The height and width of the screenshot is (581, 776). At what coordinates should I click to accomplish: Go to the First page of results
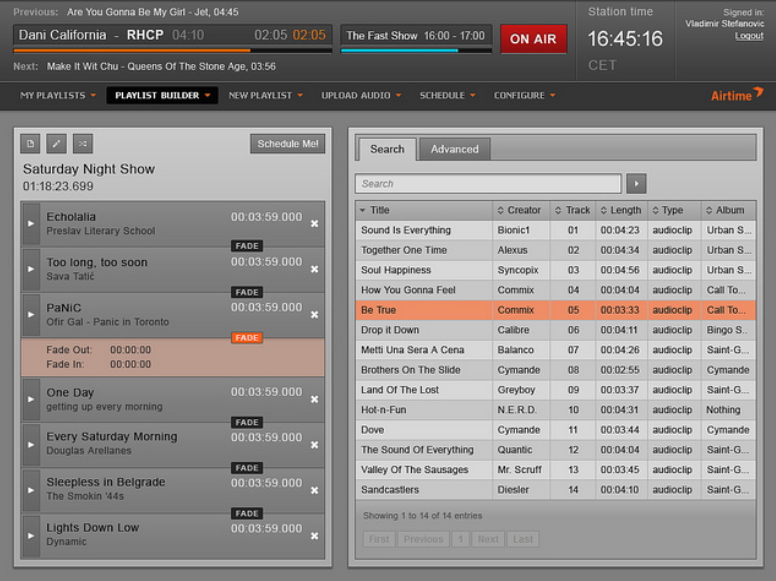pyautogui.click(x=379, y=539)
